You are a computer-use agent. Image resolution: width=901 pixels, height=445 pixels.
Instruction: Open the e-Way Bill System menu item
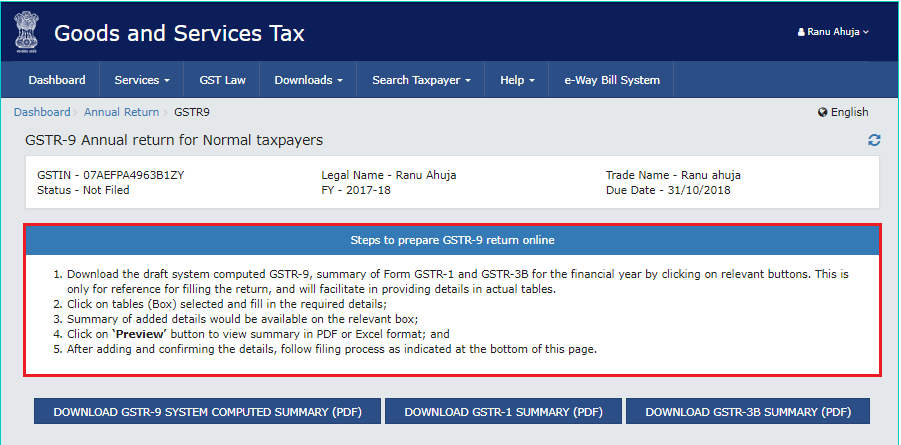pos(612,80)
